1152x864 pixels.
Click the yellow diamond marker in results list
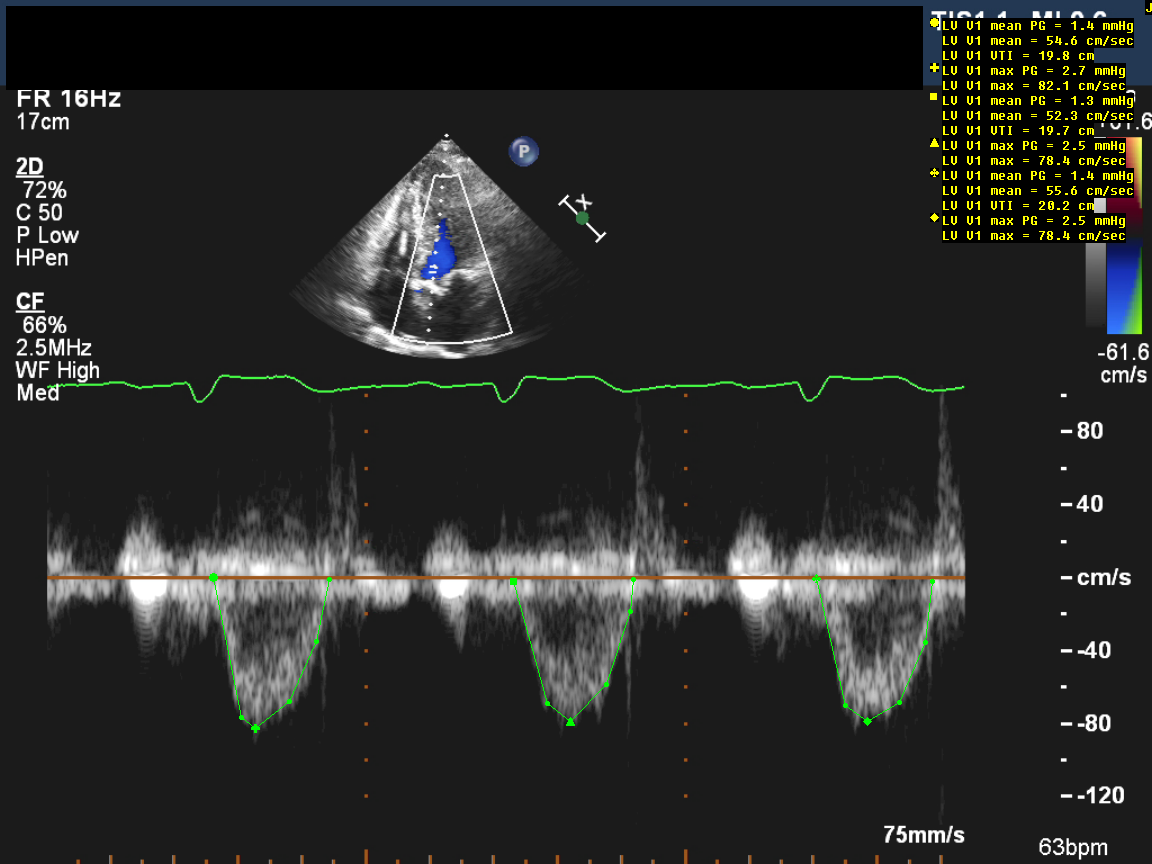coord(934,218)
